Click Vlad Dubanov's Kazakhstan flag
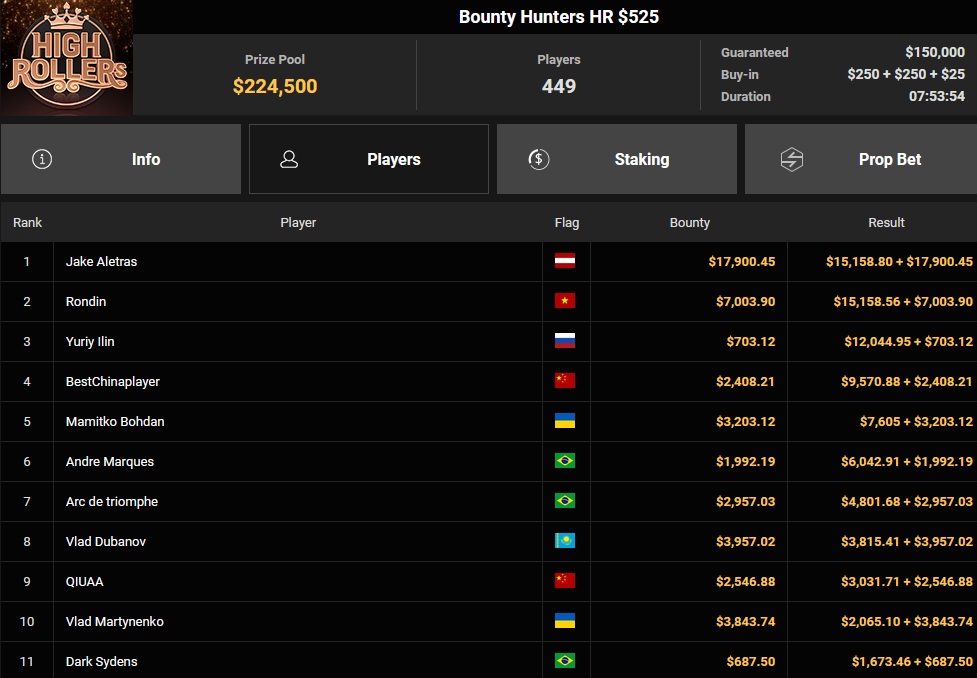This screenshot has height=678, width=977. [565, 541]
